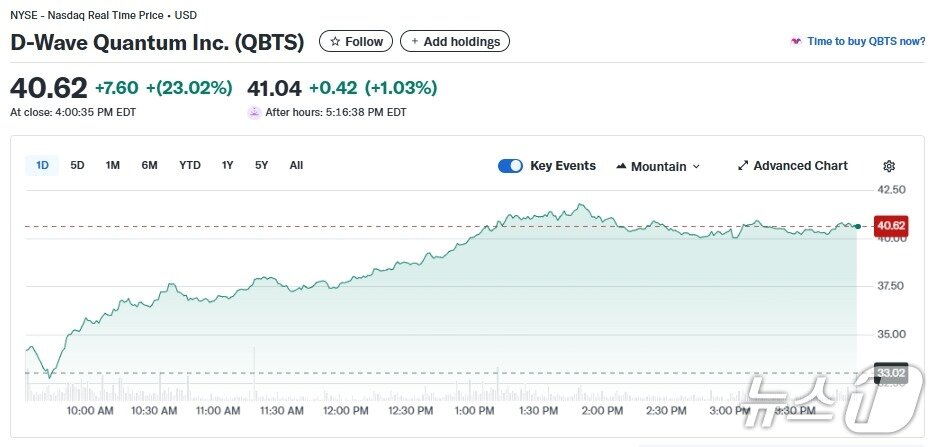The image size is (937, 447).
Task: Show the 1Y price history
Action: (228, 165)
